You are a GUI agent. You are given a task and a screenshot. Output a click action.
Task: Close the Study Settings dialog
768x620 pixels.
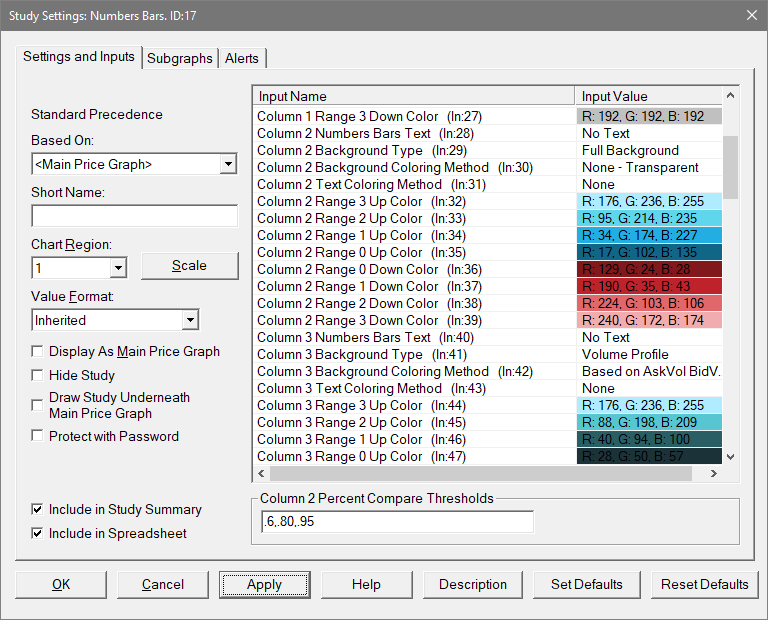(x=750, y=14)
